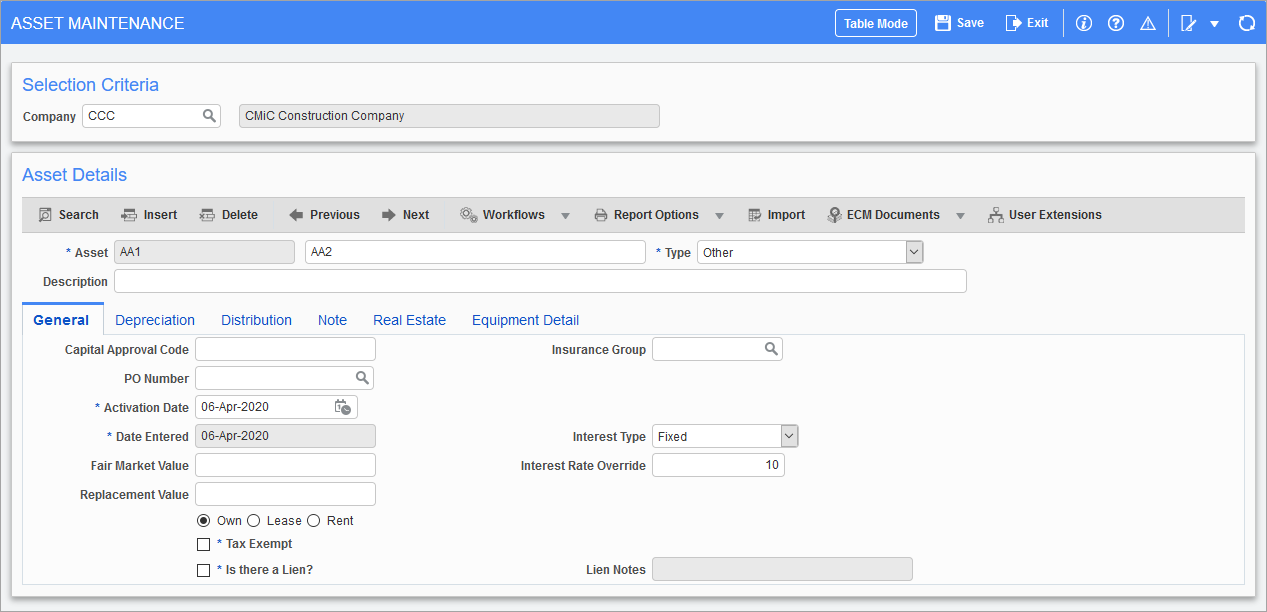Navigate to the Next asset record
The width and height of the screenshot is (1267, 612).
coord(404,214)
